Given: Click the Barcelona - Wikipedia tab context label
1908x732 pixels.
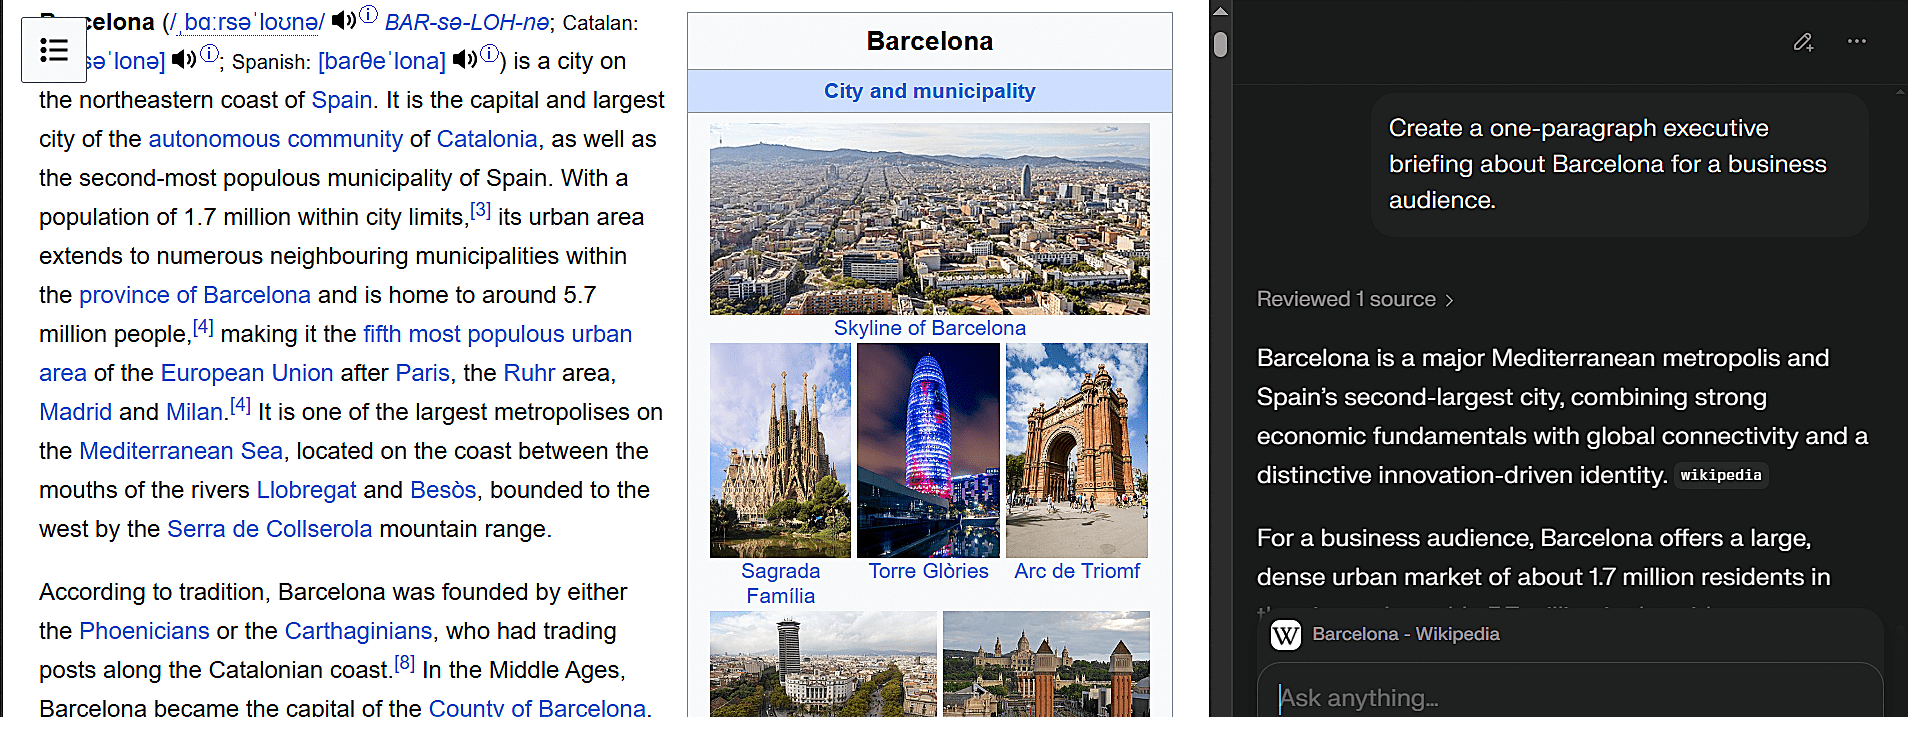Looking at the screenshot, I should pos(1406,634).
